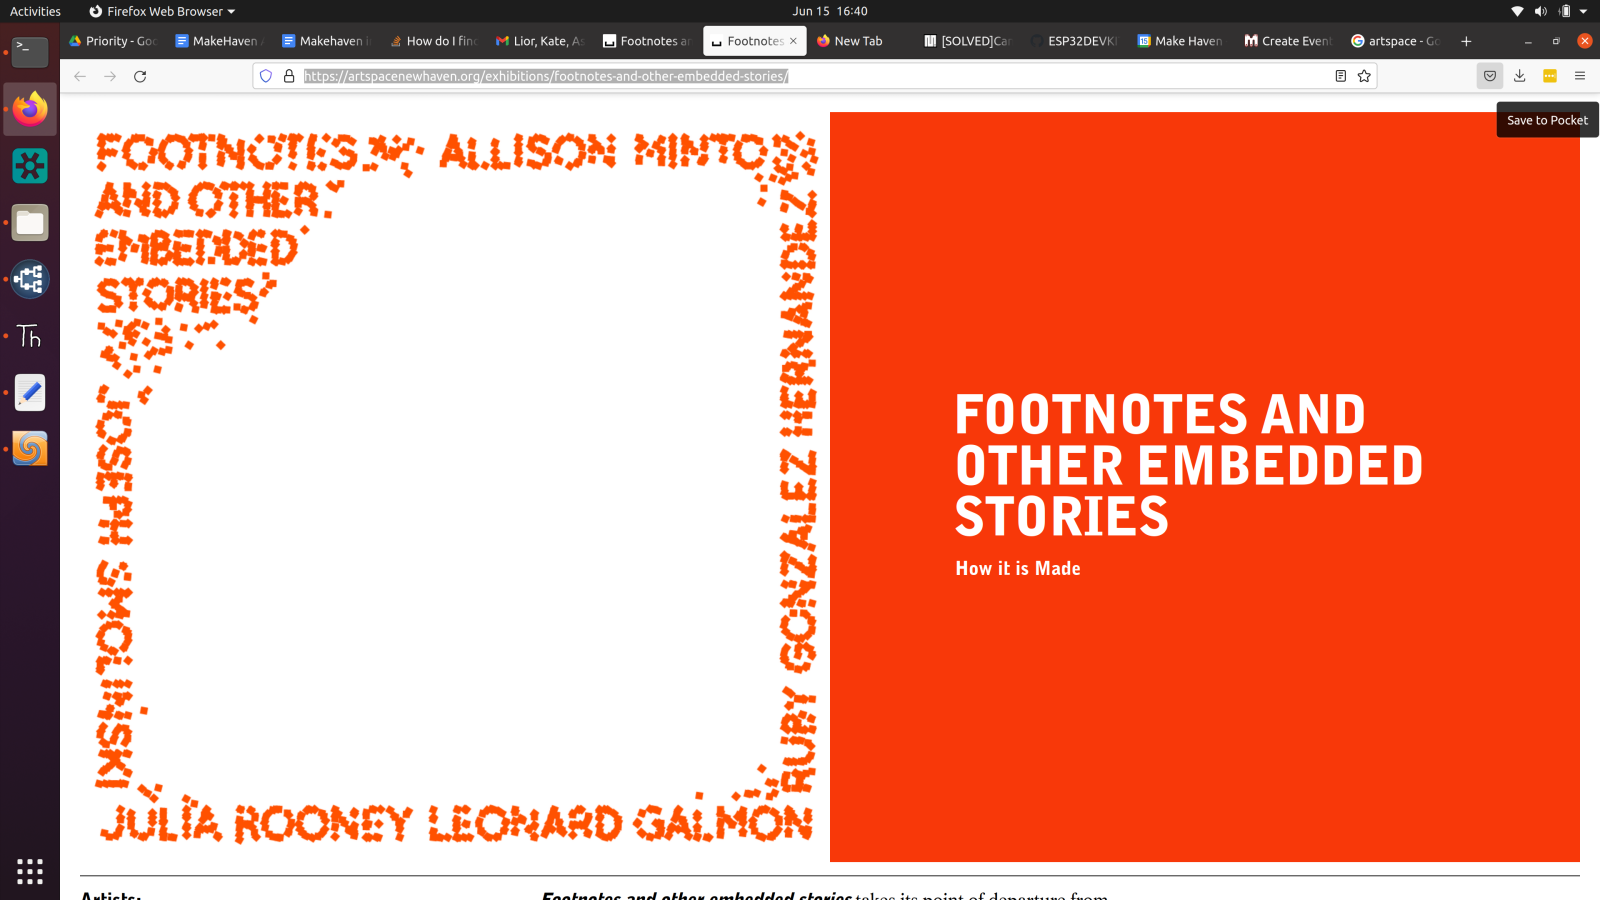Bookmark this page with the star icon
1600x900 pixels.
(1364, 76)
